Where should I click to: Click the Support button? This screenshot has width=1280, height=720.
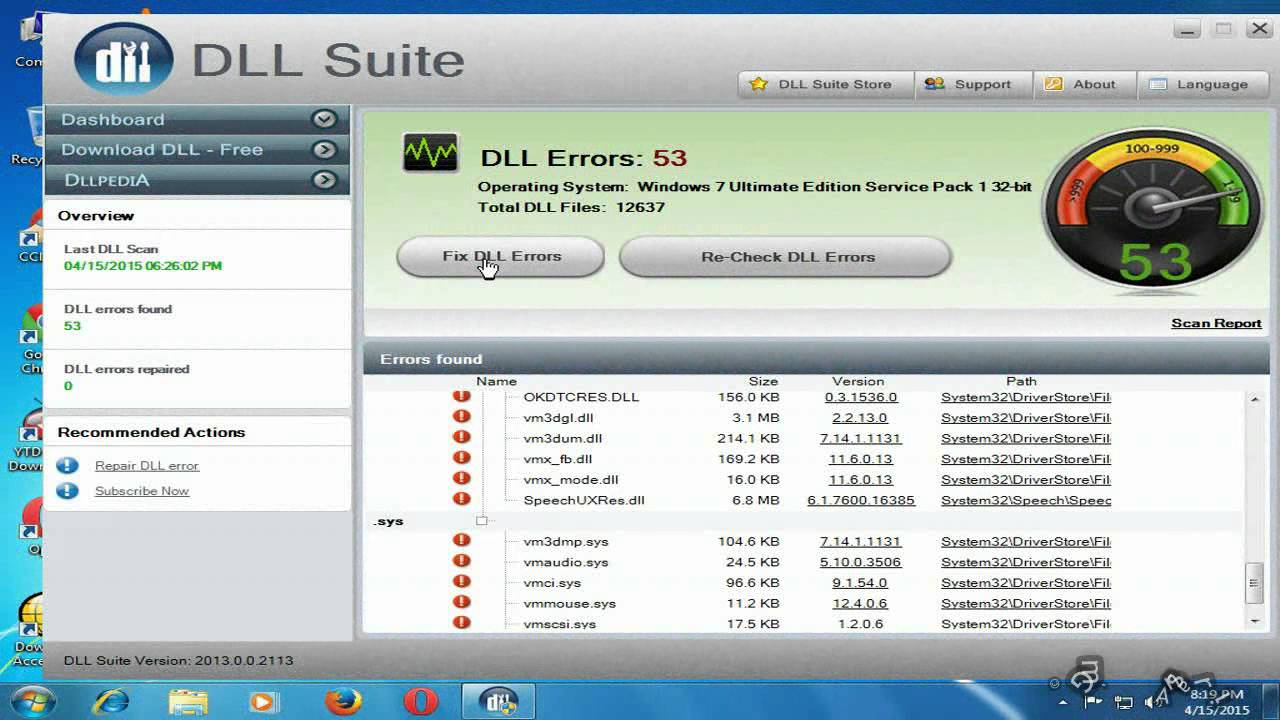pos(973,84)
